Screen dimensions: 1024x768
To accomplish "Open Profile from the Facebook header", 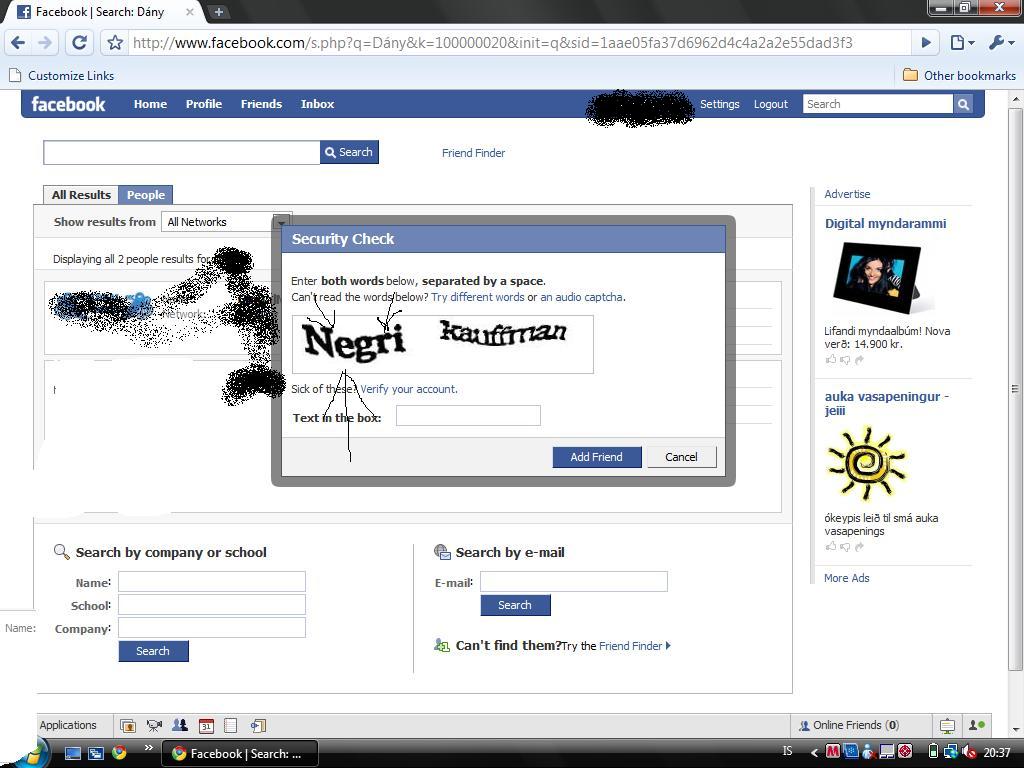I will (x=204, y=104).
